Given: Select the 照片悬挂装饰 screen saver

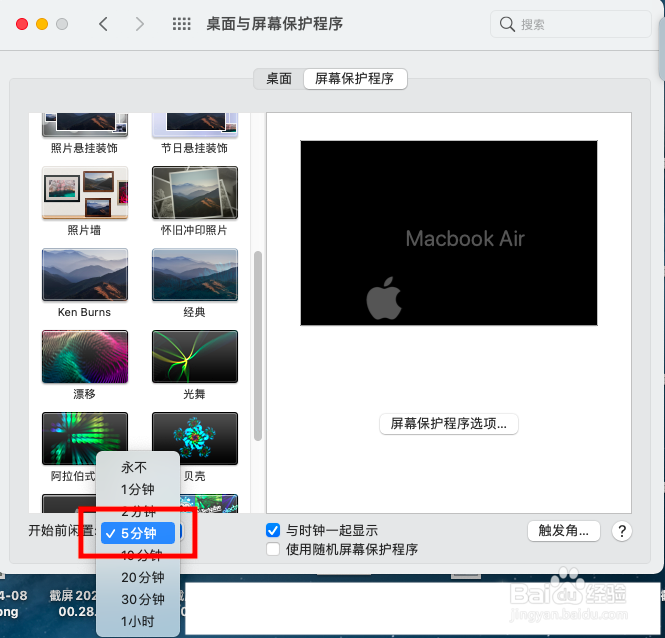Looking at the screenshot, I should (x=85, y=125).
